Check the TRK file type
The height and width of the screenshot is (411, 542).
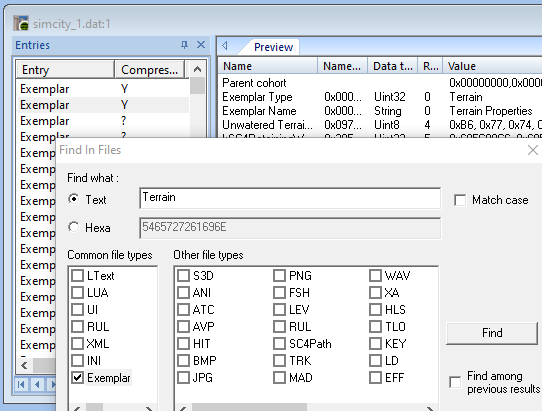click(279, 361)
